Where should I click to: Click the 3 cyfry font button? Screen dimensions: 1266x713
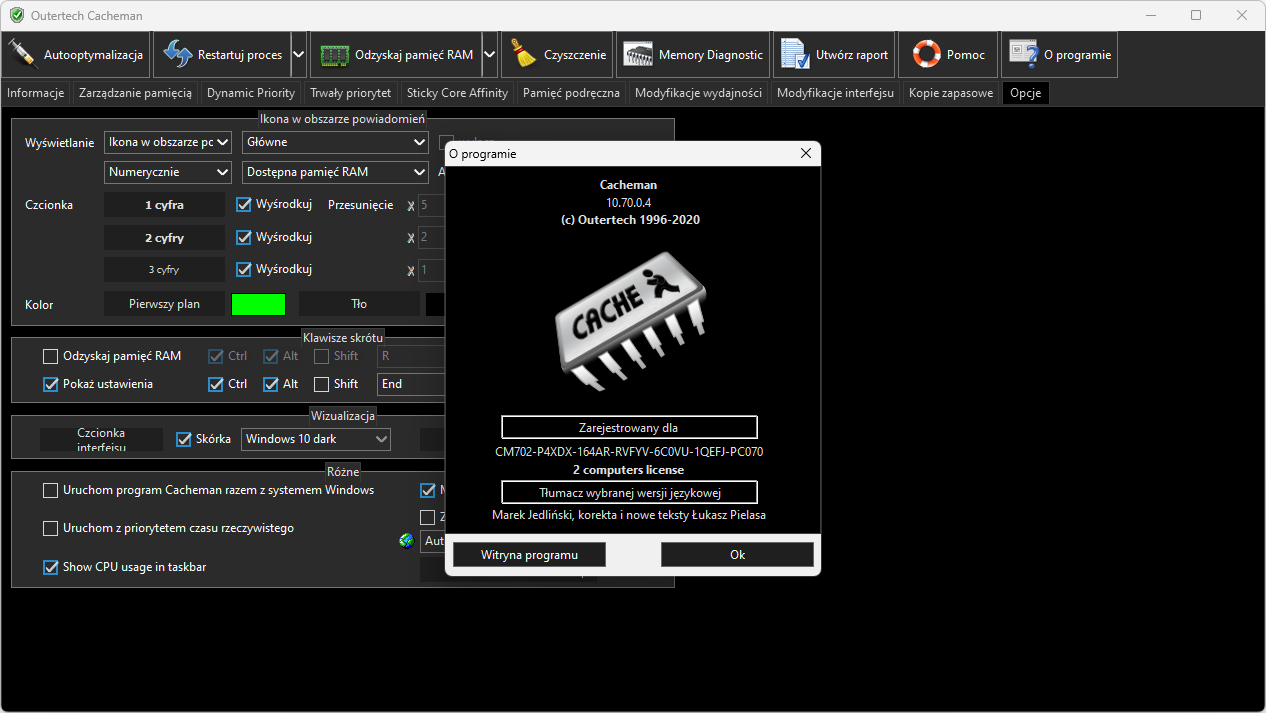point(164,270)
